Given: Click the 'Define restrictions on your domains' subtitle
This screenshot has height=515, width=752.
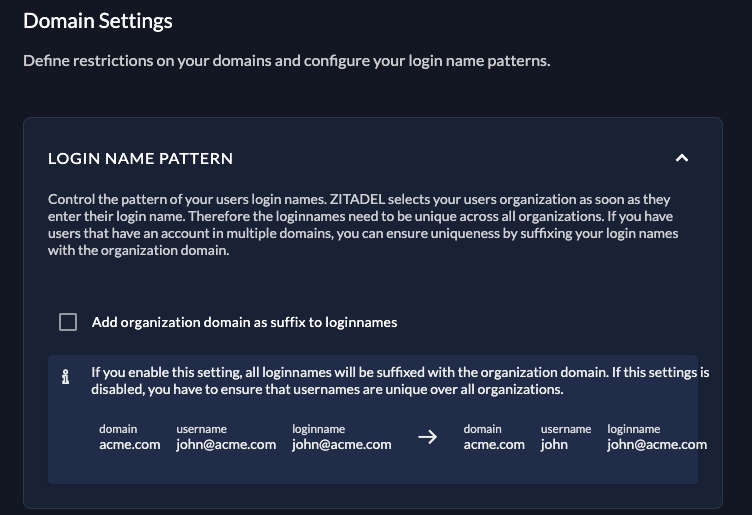Looking at the screenshot, I should [286, 61].
